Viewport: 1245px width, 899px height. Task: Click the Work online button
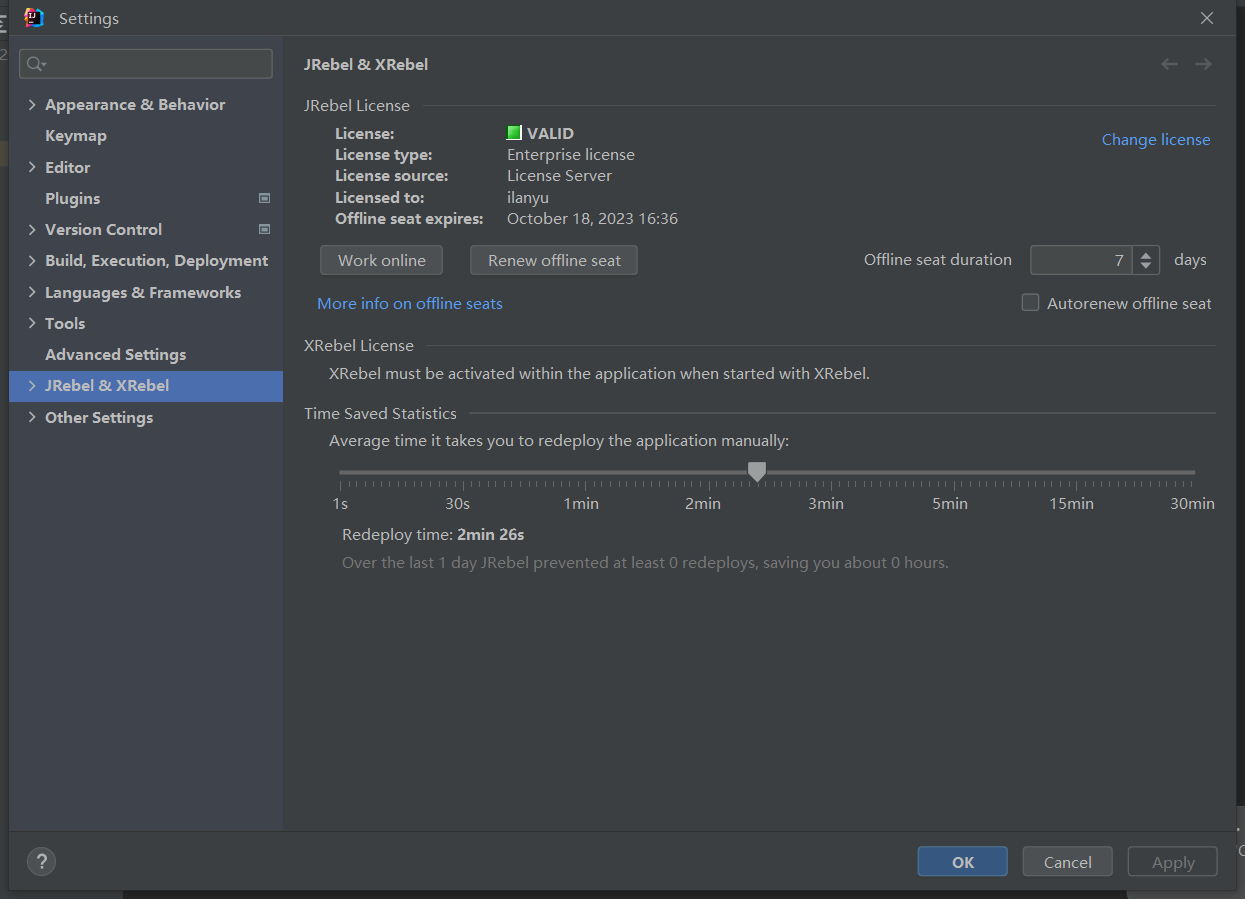[x=381, y=260]
